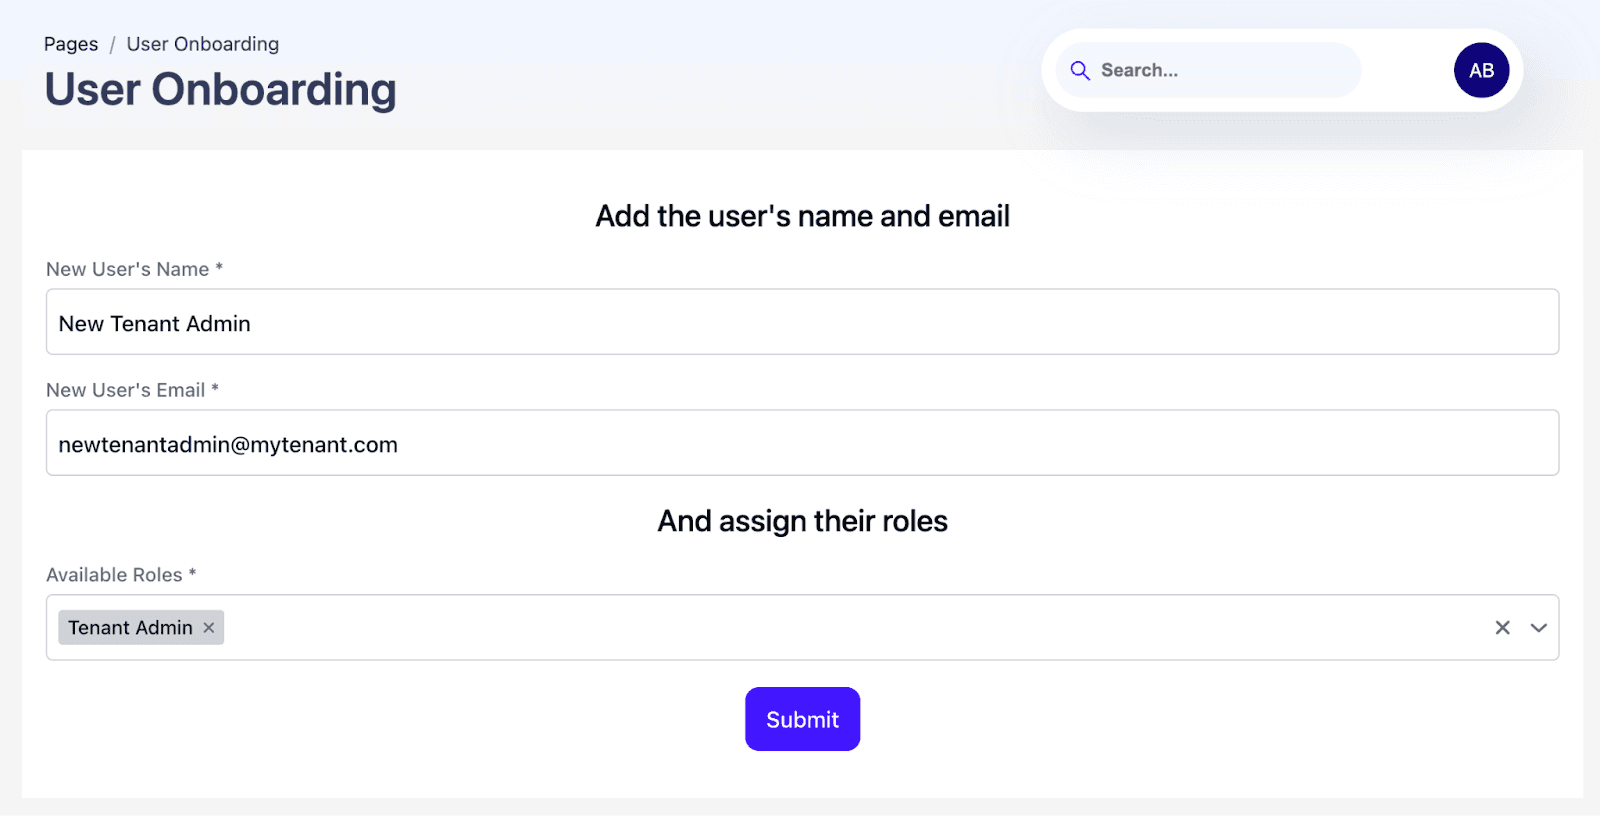Focus the Search text field
This screenshot has width=1600, height=816.
1225,70
